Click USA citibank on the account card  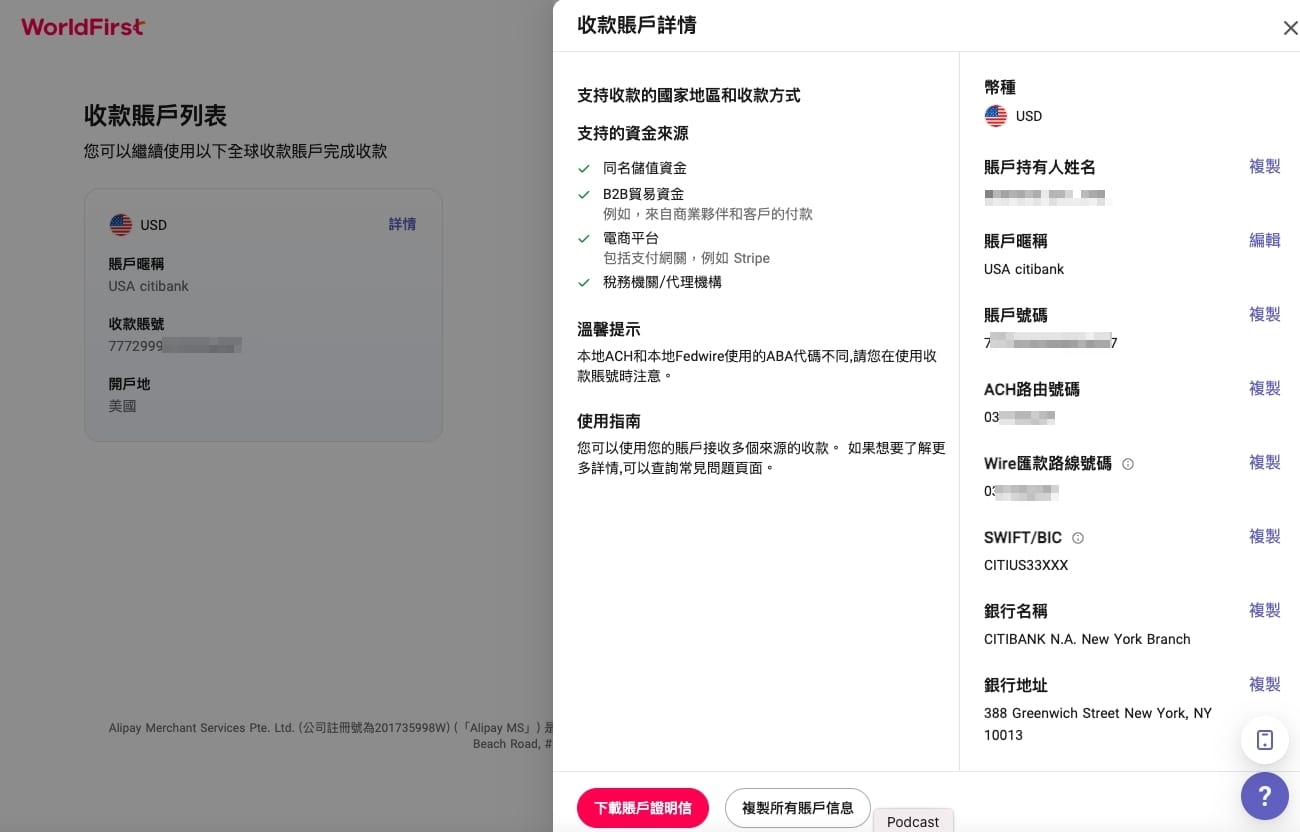pyautogui.click(x=149, y=286)
